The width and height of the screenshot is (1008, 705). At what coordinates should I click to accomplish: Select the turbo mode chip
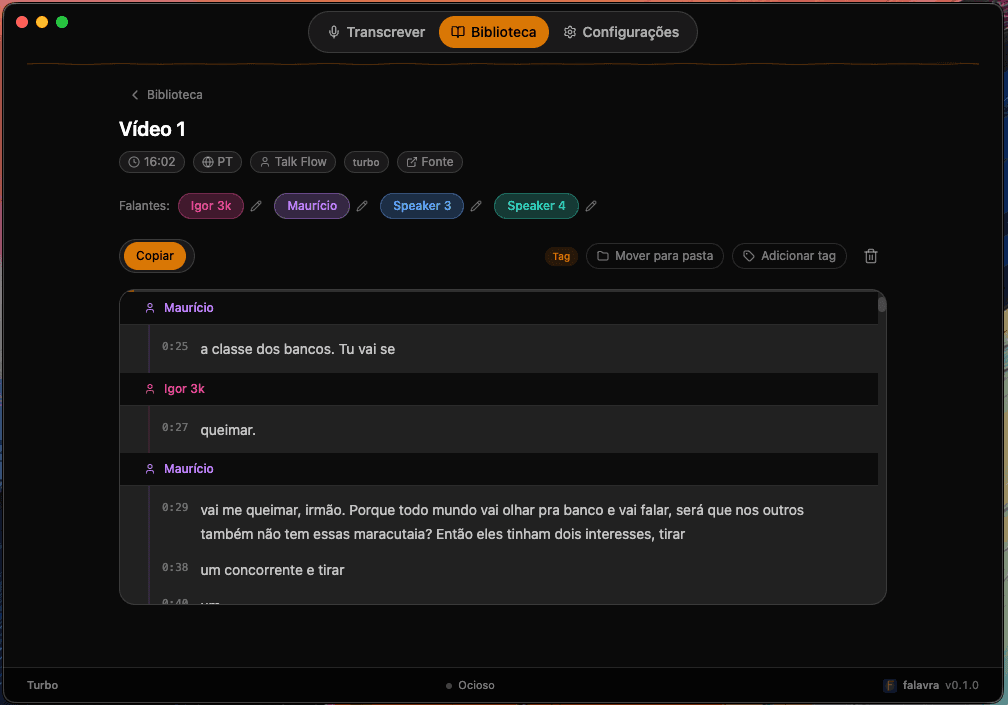[x=366, y=162]
